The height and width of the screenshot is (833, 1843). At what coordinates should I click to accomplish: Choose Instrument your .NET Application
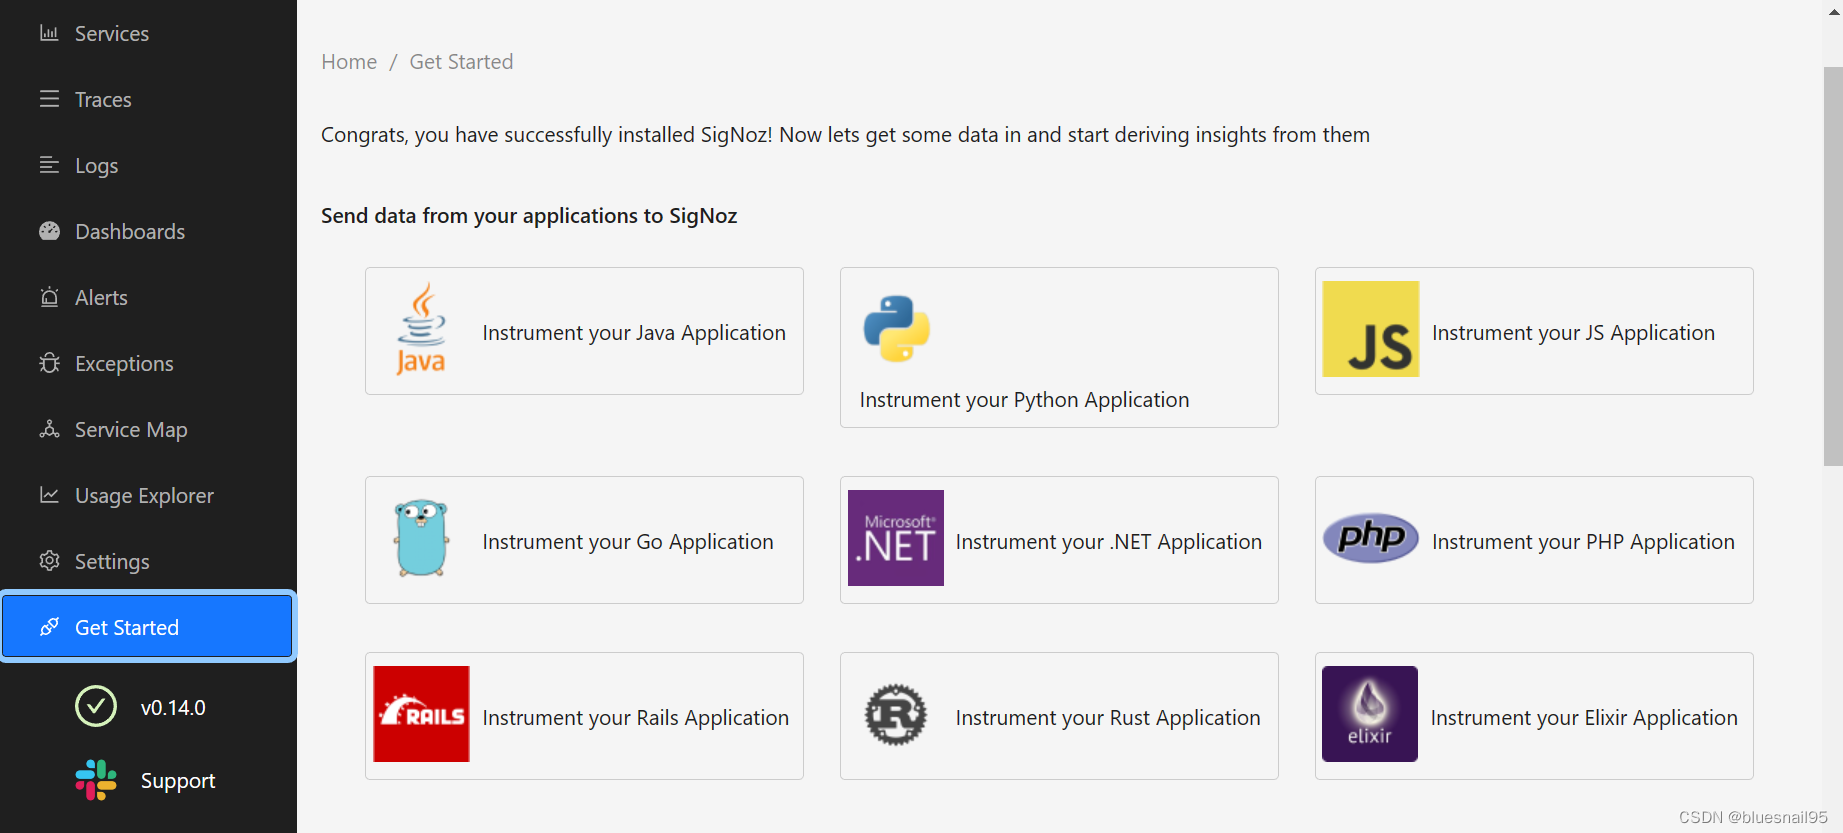pyautogui.click(x=1059, y=540)
